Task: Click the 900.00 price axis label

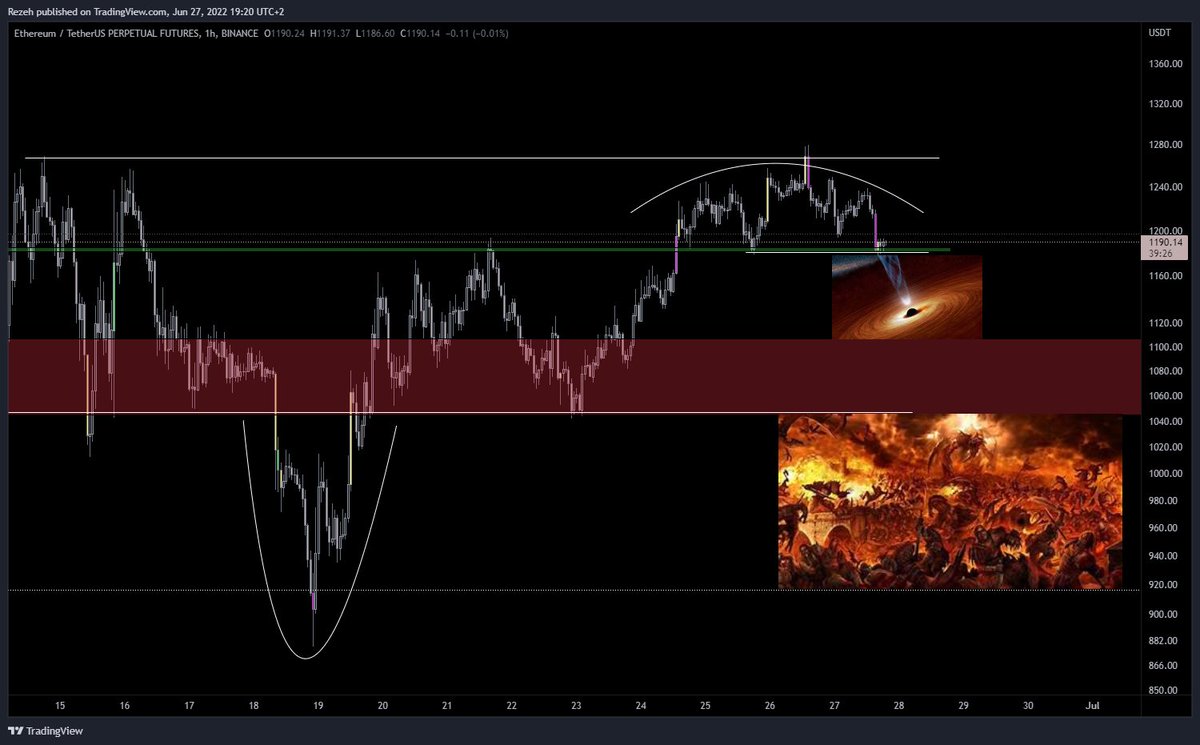Action: [x=1164, y=614]
